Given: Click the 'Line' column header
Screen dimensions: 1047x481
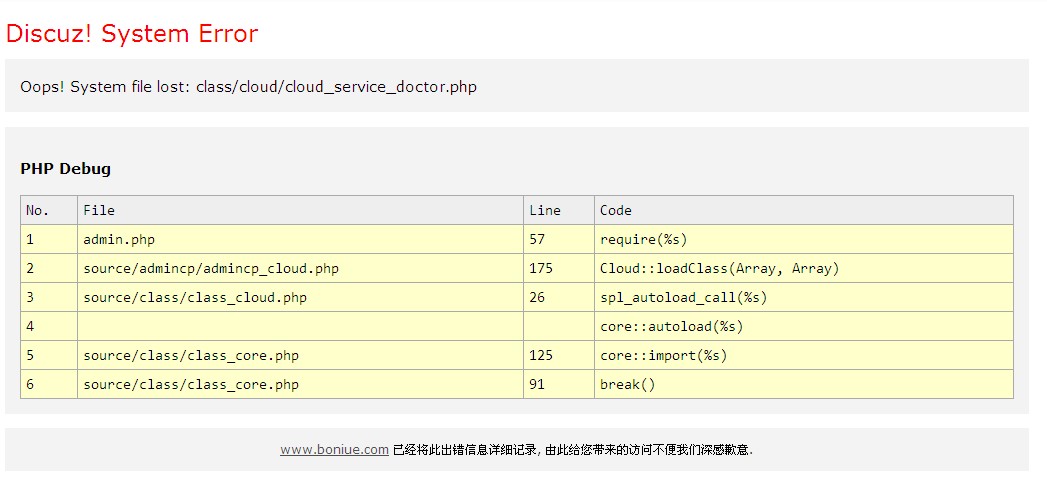Looking at the screenshot, I should [x=559, y=210].
